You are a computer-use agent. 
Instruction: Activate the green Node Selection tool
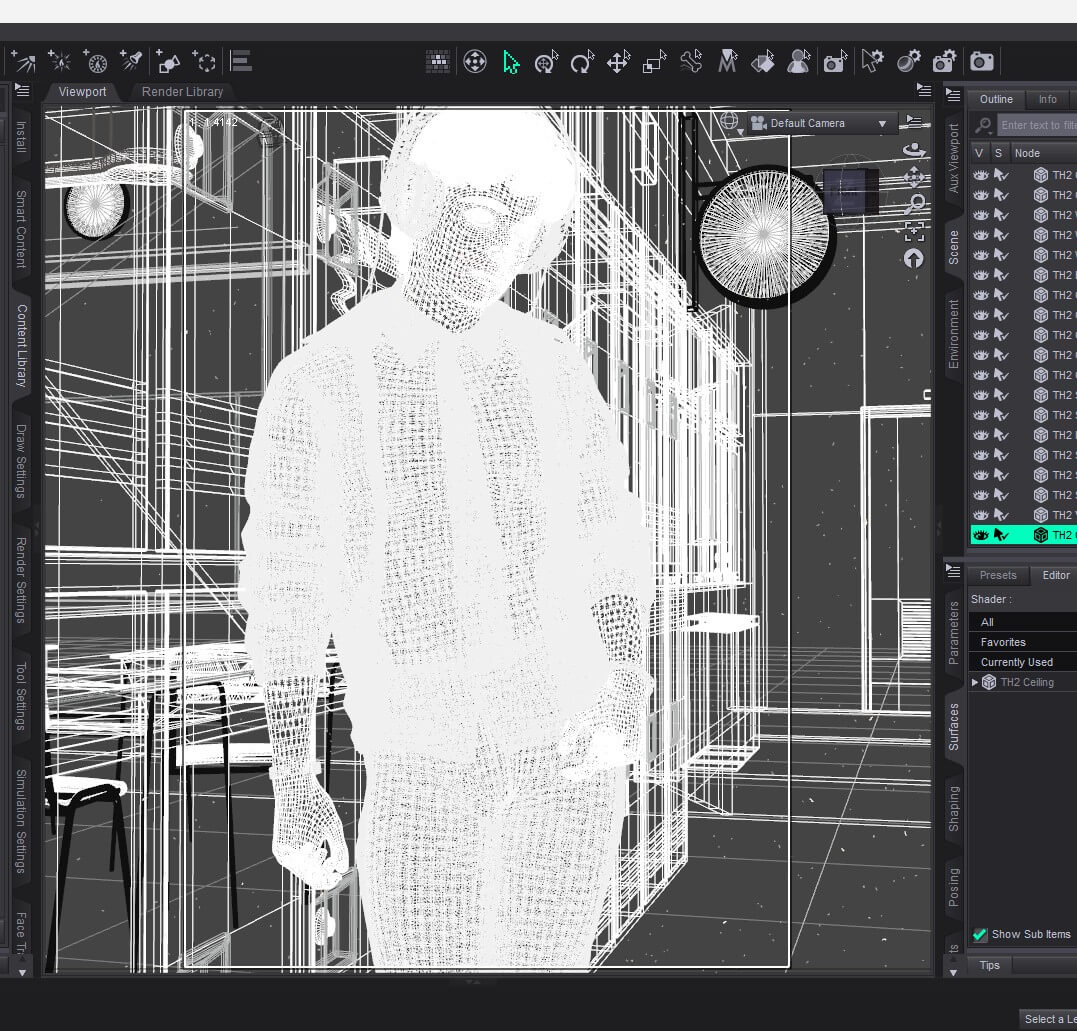point(511,62)
